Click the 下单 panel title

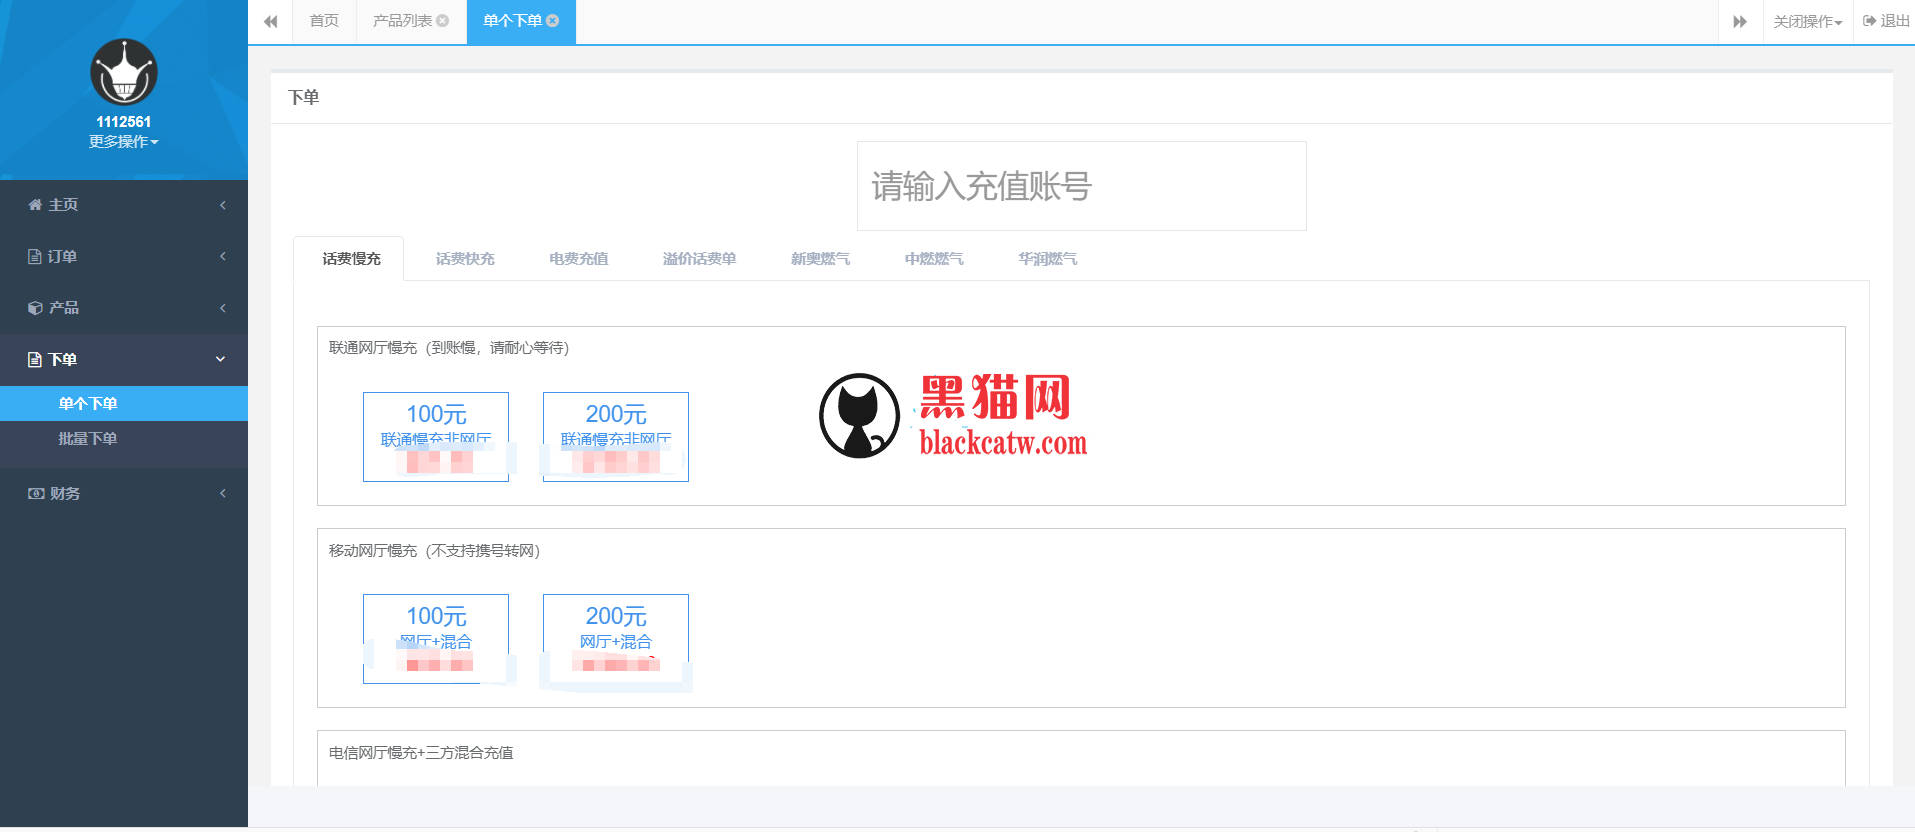[304, 98]
